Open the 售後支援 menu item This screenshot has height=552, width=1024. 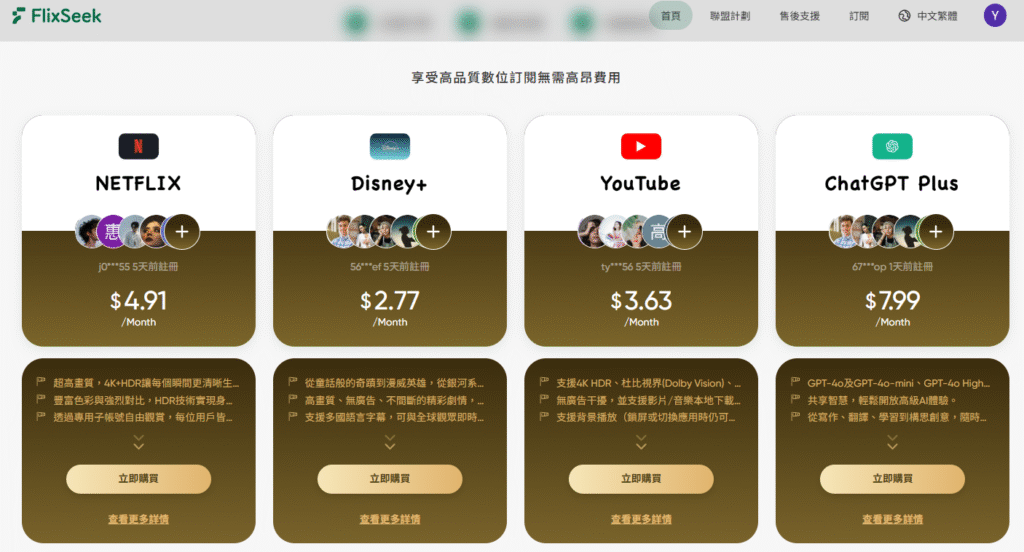[x=799, y=16]
